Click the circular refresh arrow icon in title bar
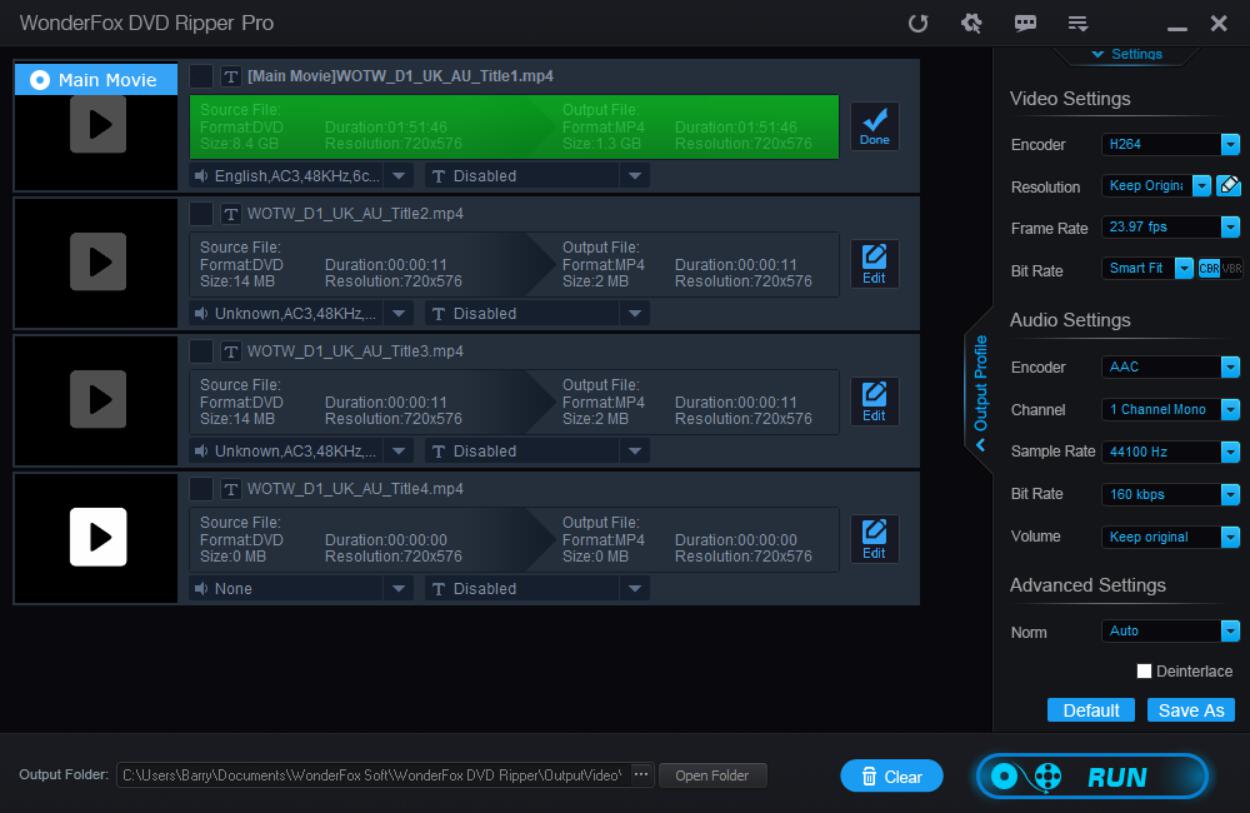Viewport: 1250px width, 813px height. (x=917, y=24)
